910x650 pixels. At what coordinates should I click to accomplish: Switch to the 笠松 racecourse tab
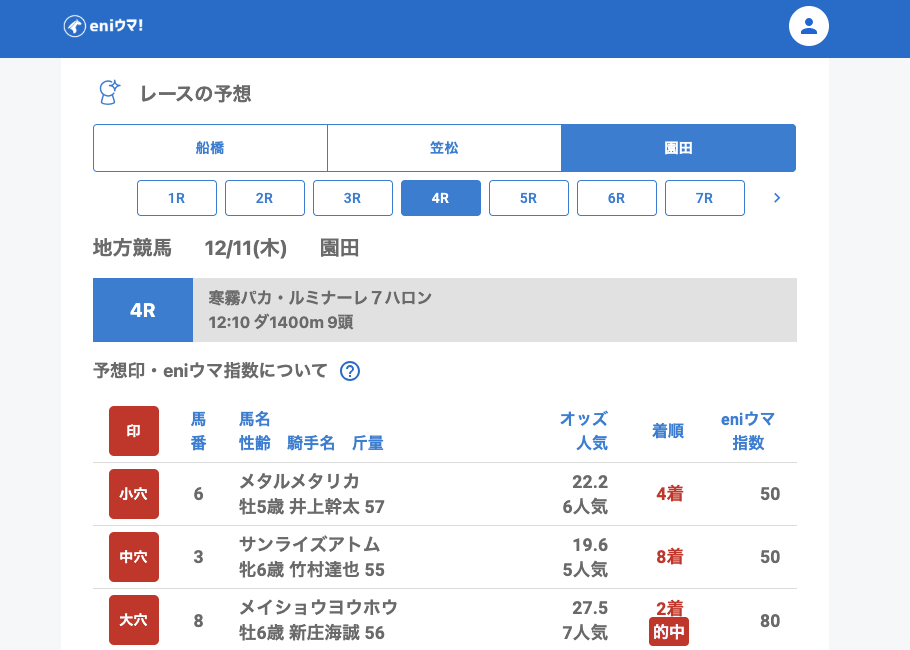click(x=444, y=148)
